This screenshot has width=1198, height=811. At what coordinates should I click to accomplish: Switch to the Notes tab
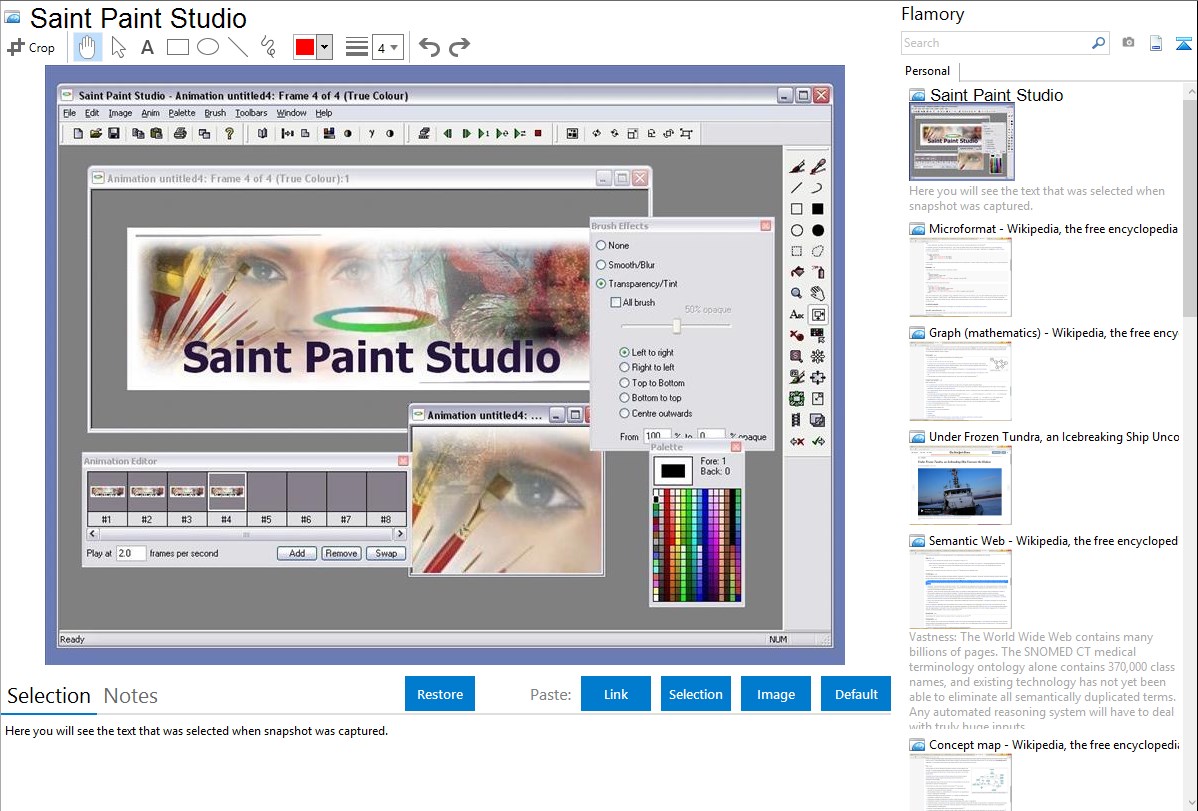click(x=130, y=696)
